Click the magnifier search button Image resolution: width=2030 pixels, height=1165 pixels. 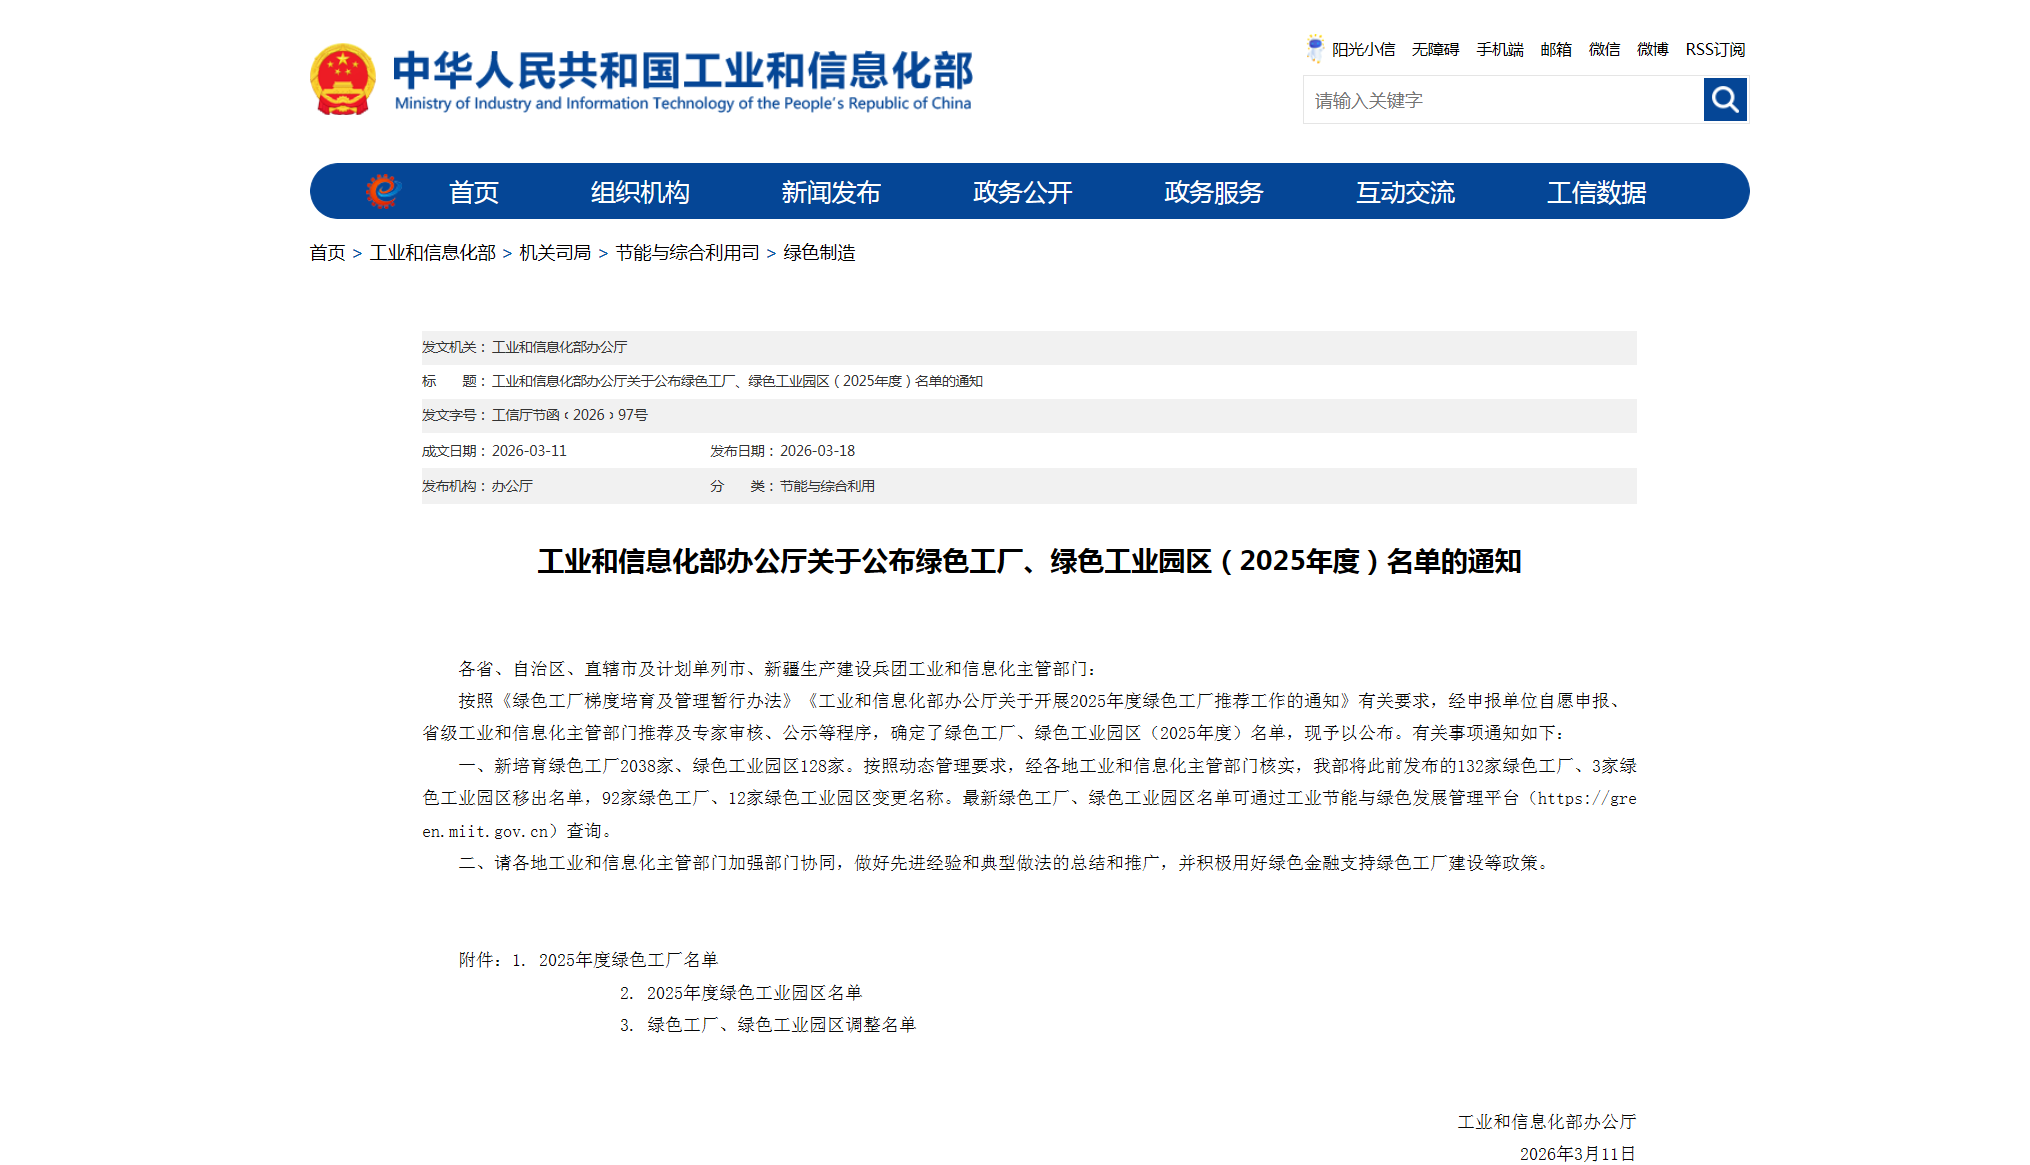coord(1724,100)
